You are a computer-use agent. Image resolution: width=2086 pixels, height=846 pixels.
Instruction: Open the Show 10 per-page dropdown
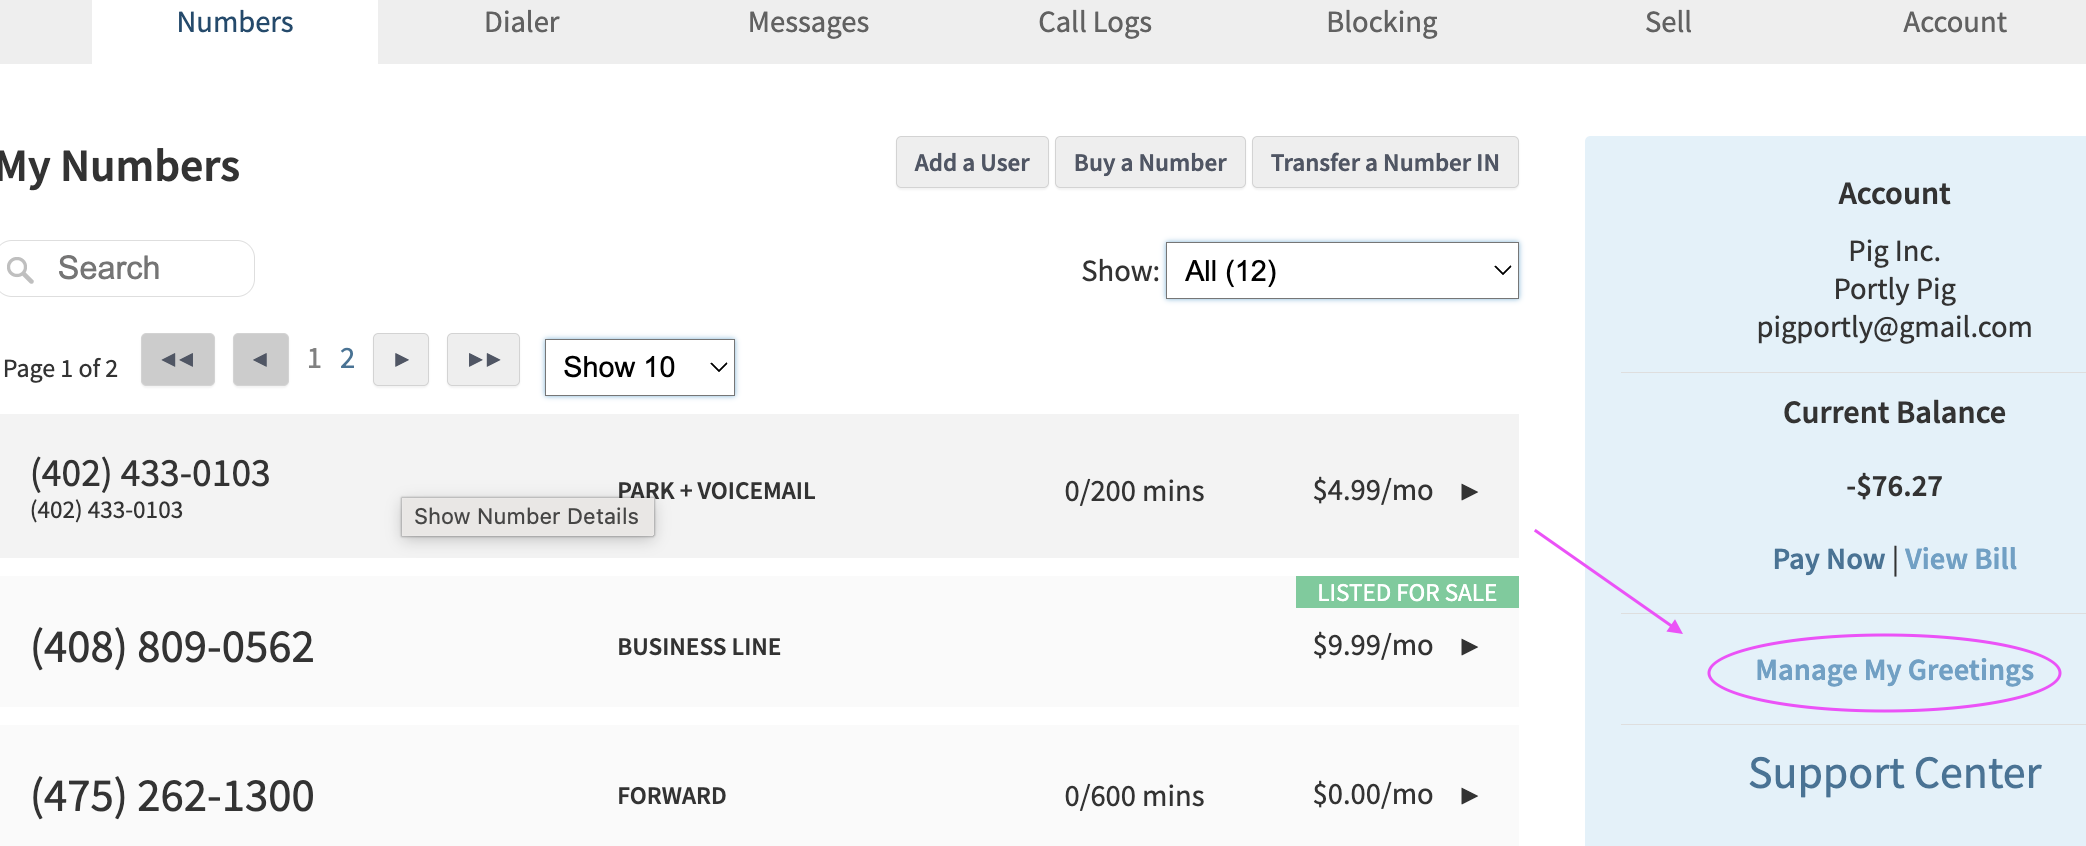(x=640, y=367)
